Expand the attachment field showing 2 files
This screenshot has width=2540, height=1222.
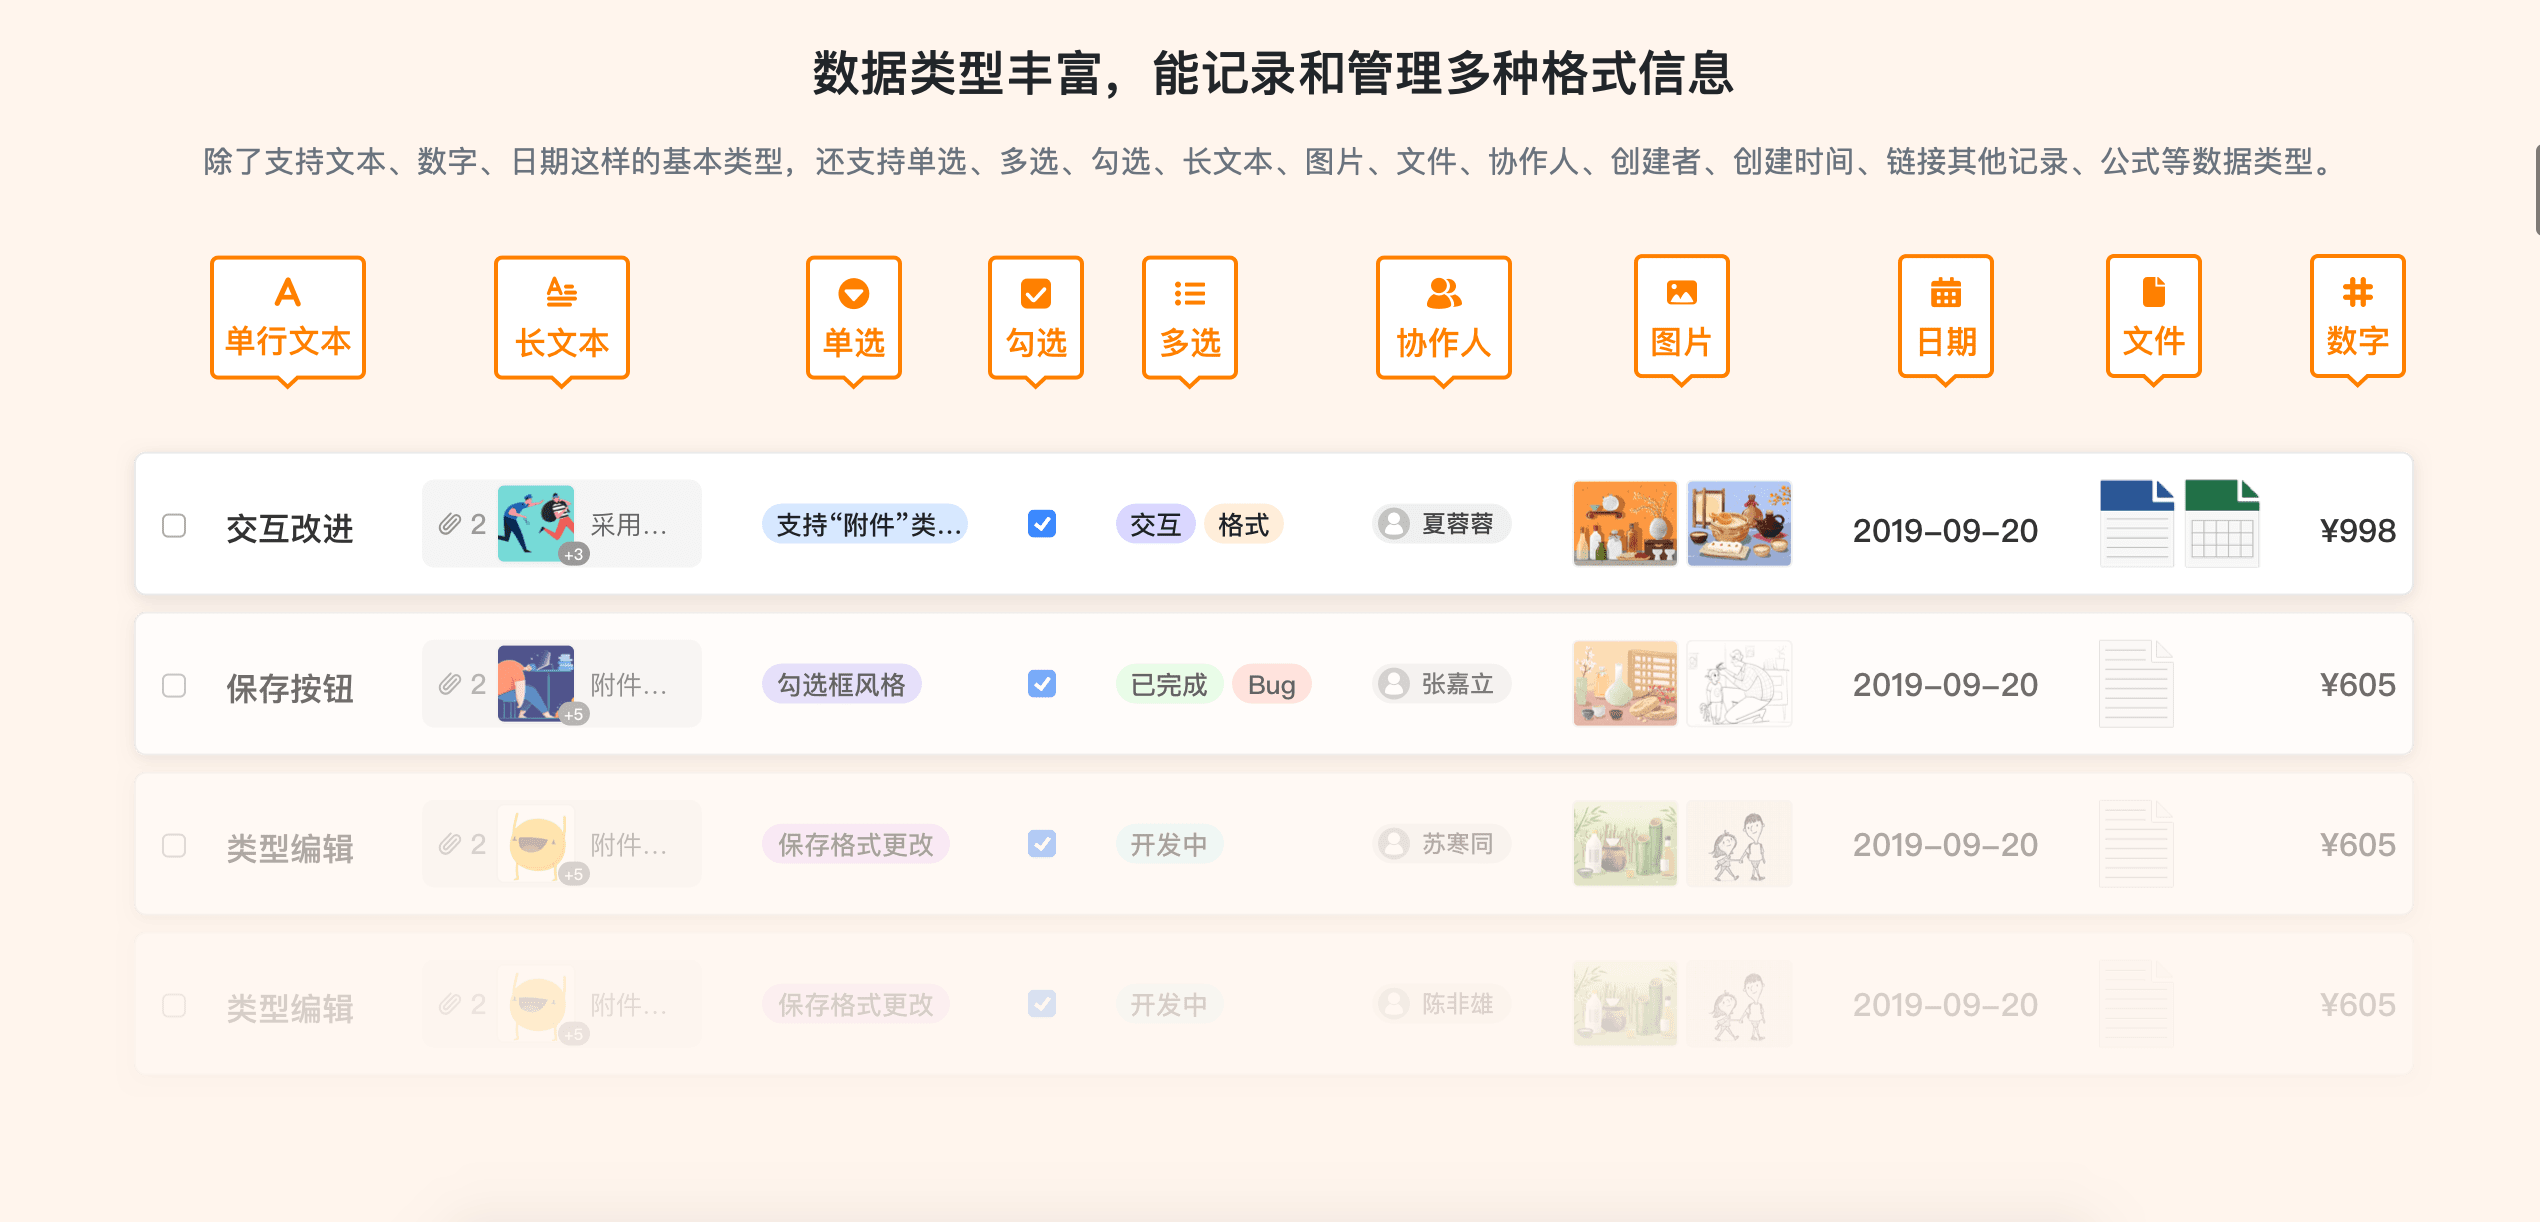tap(561, 523)
